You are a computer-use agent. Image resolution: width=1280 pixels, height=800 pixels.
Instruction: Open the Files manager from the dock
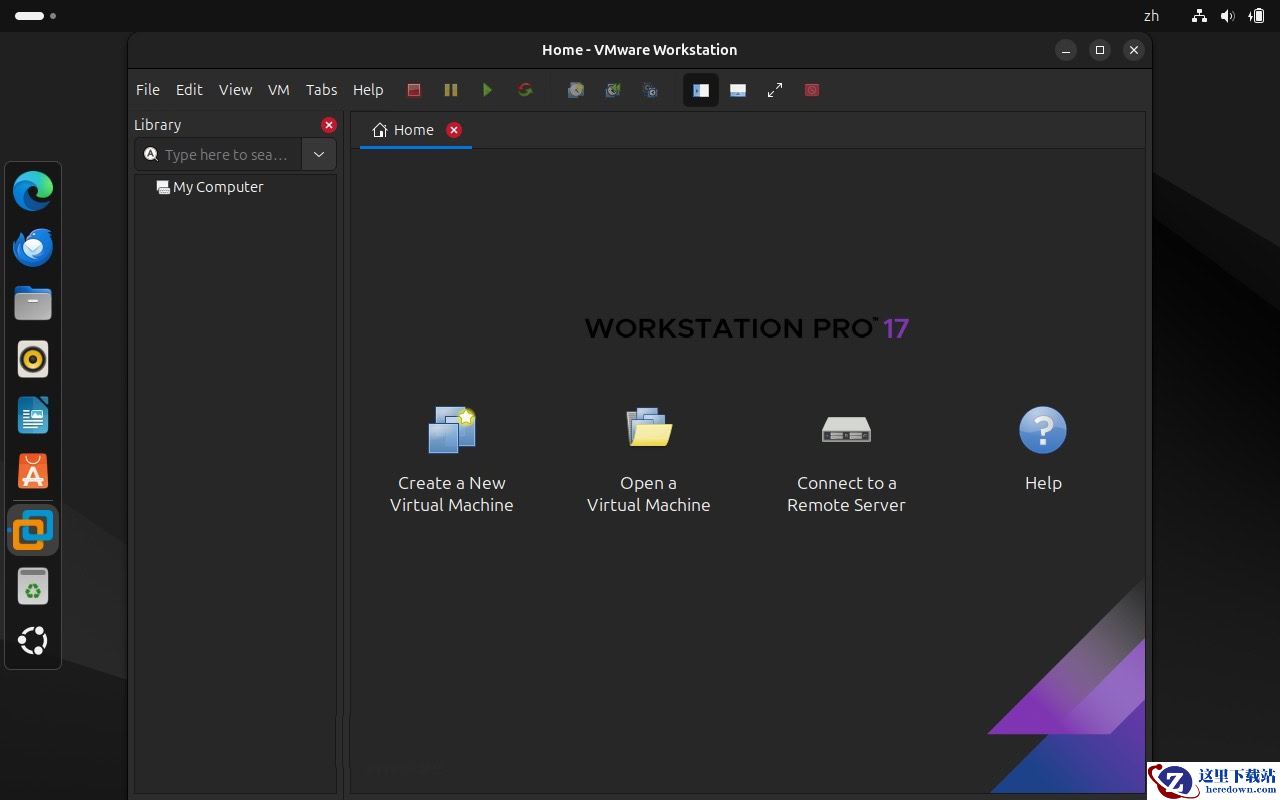[33, 303]
